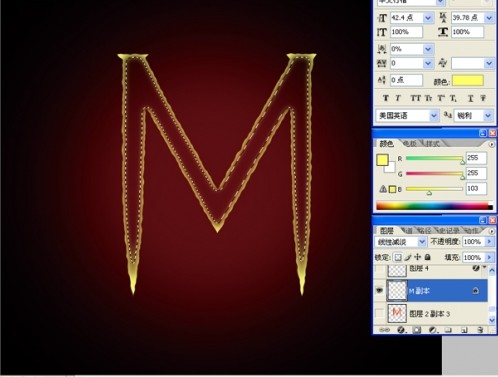Image resolution: width=498 pixels, height=377 pixels.
Task: Apply subscript text style
Action: 453,98
